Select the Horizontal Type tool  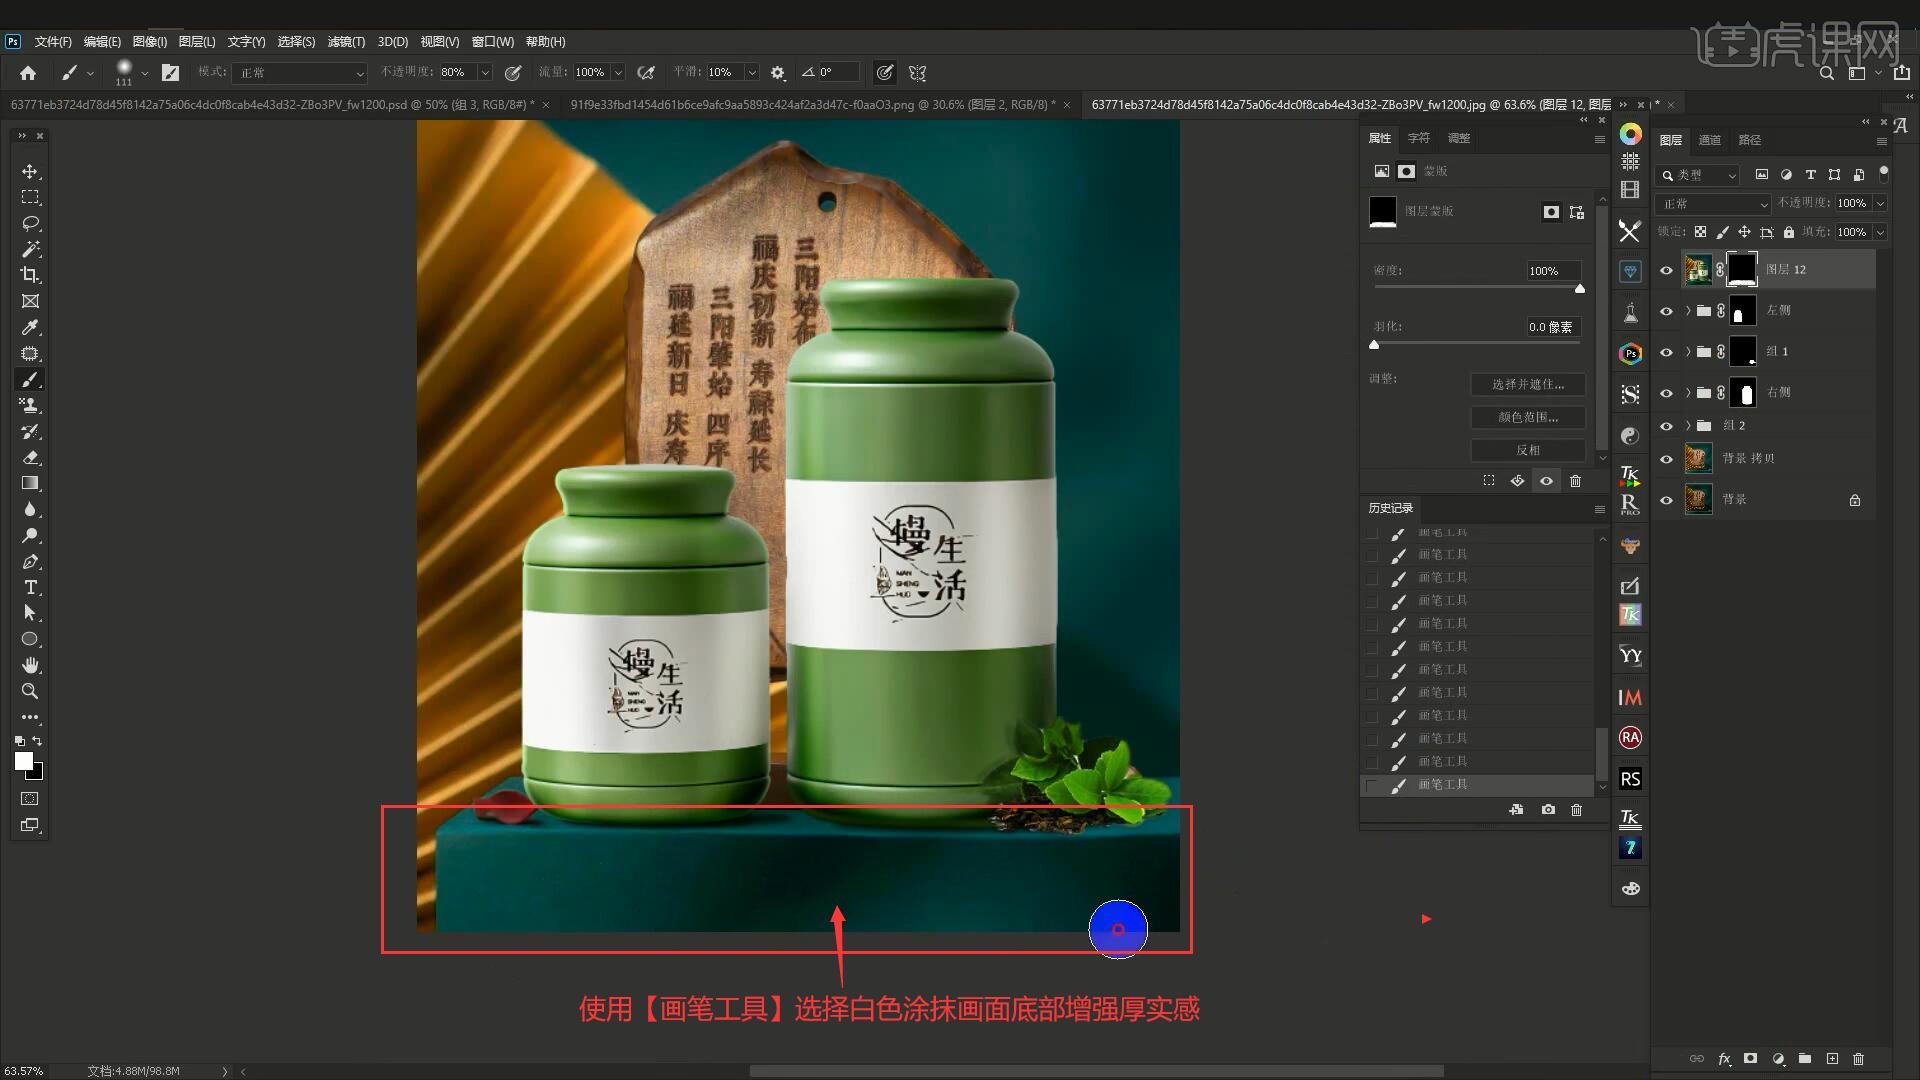pos(30,587)
